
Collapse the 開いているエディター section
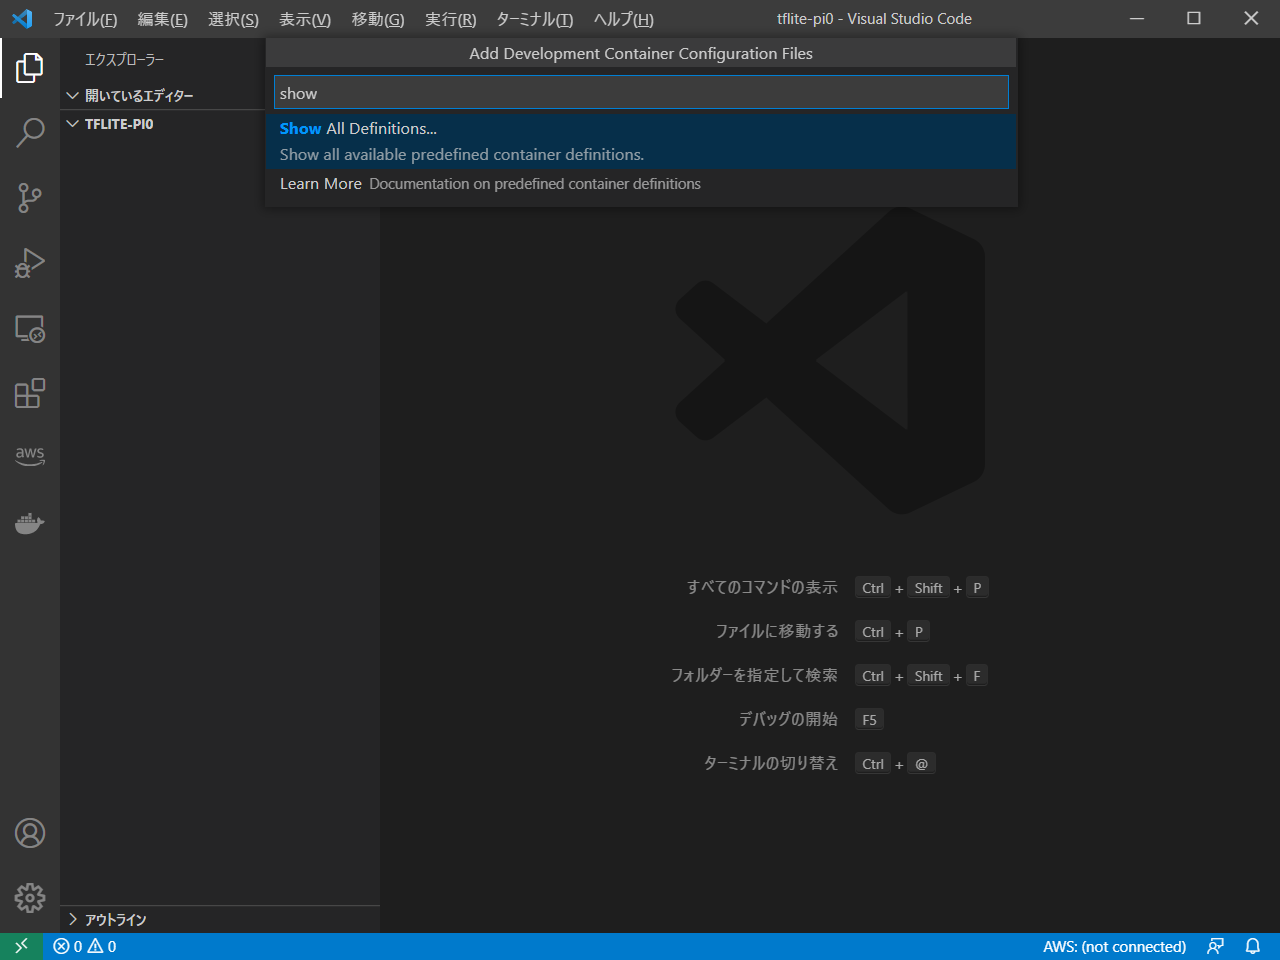pos(138,96)
